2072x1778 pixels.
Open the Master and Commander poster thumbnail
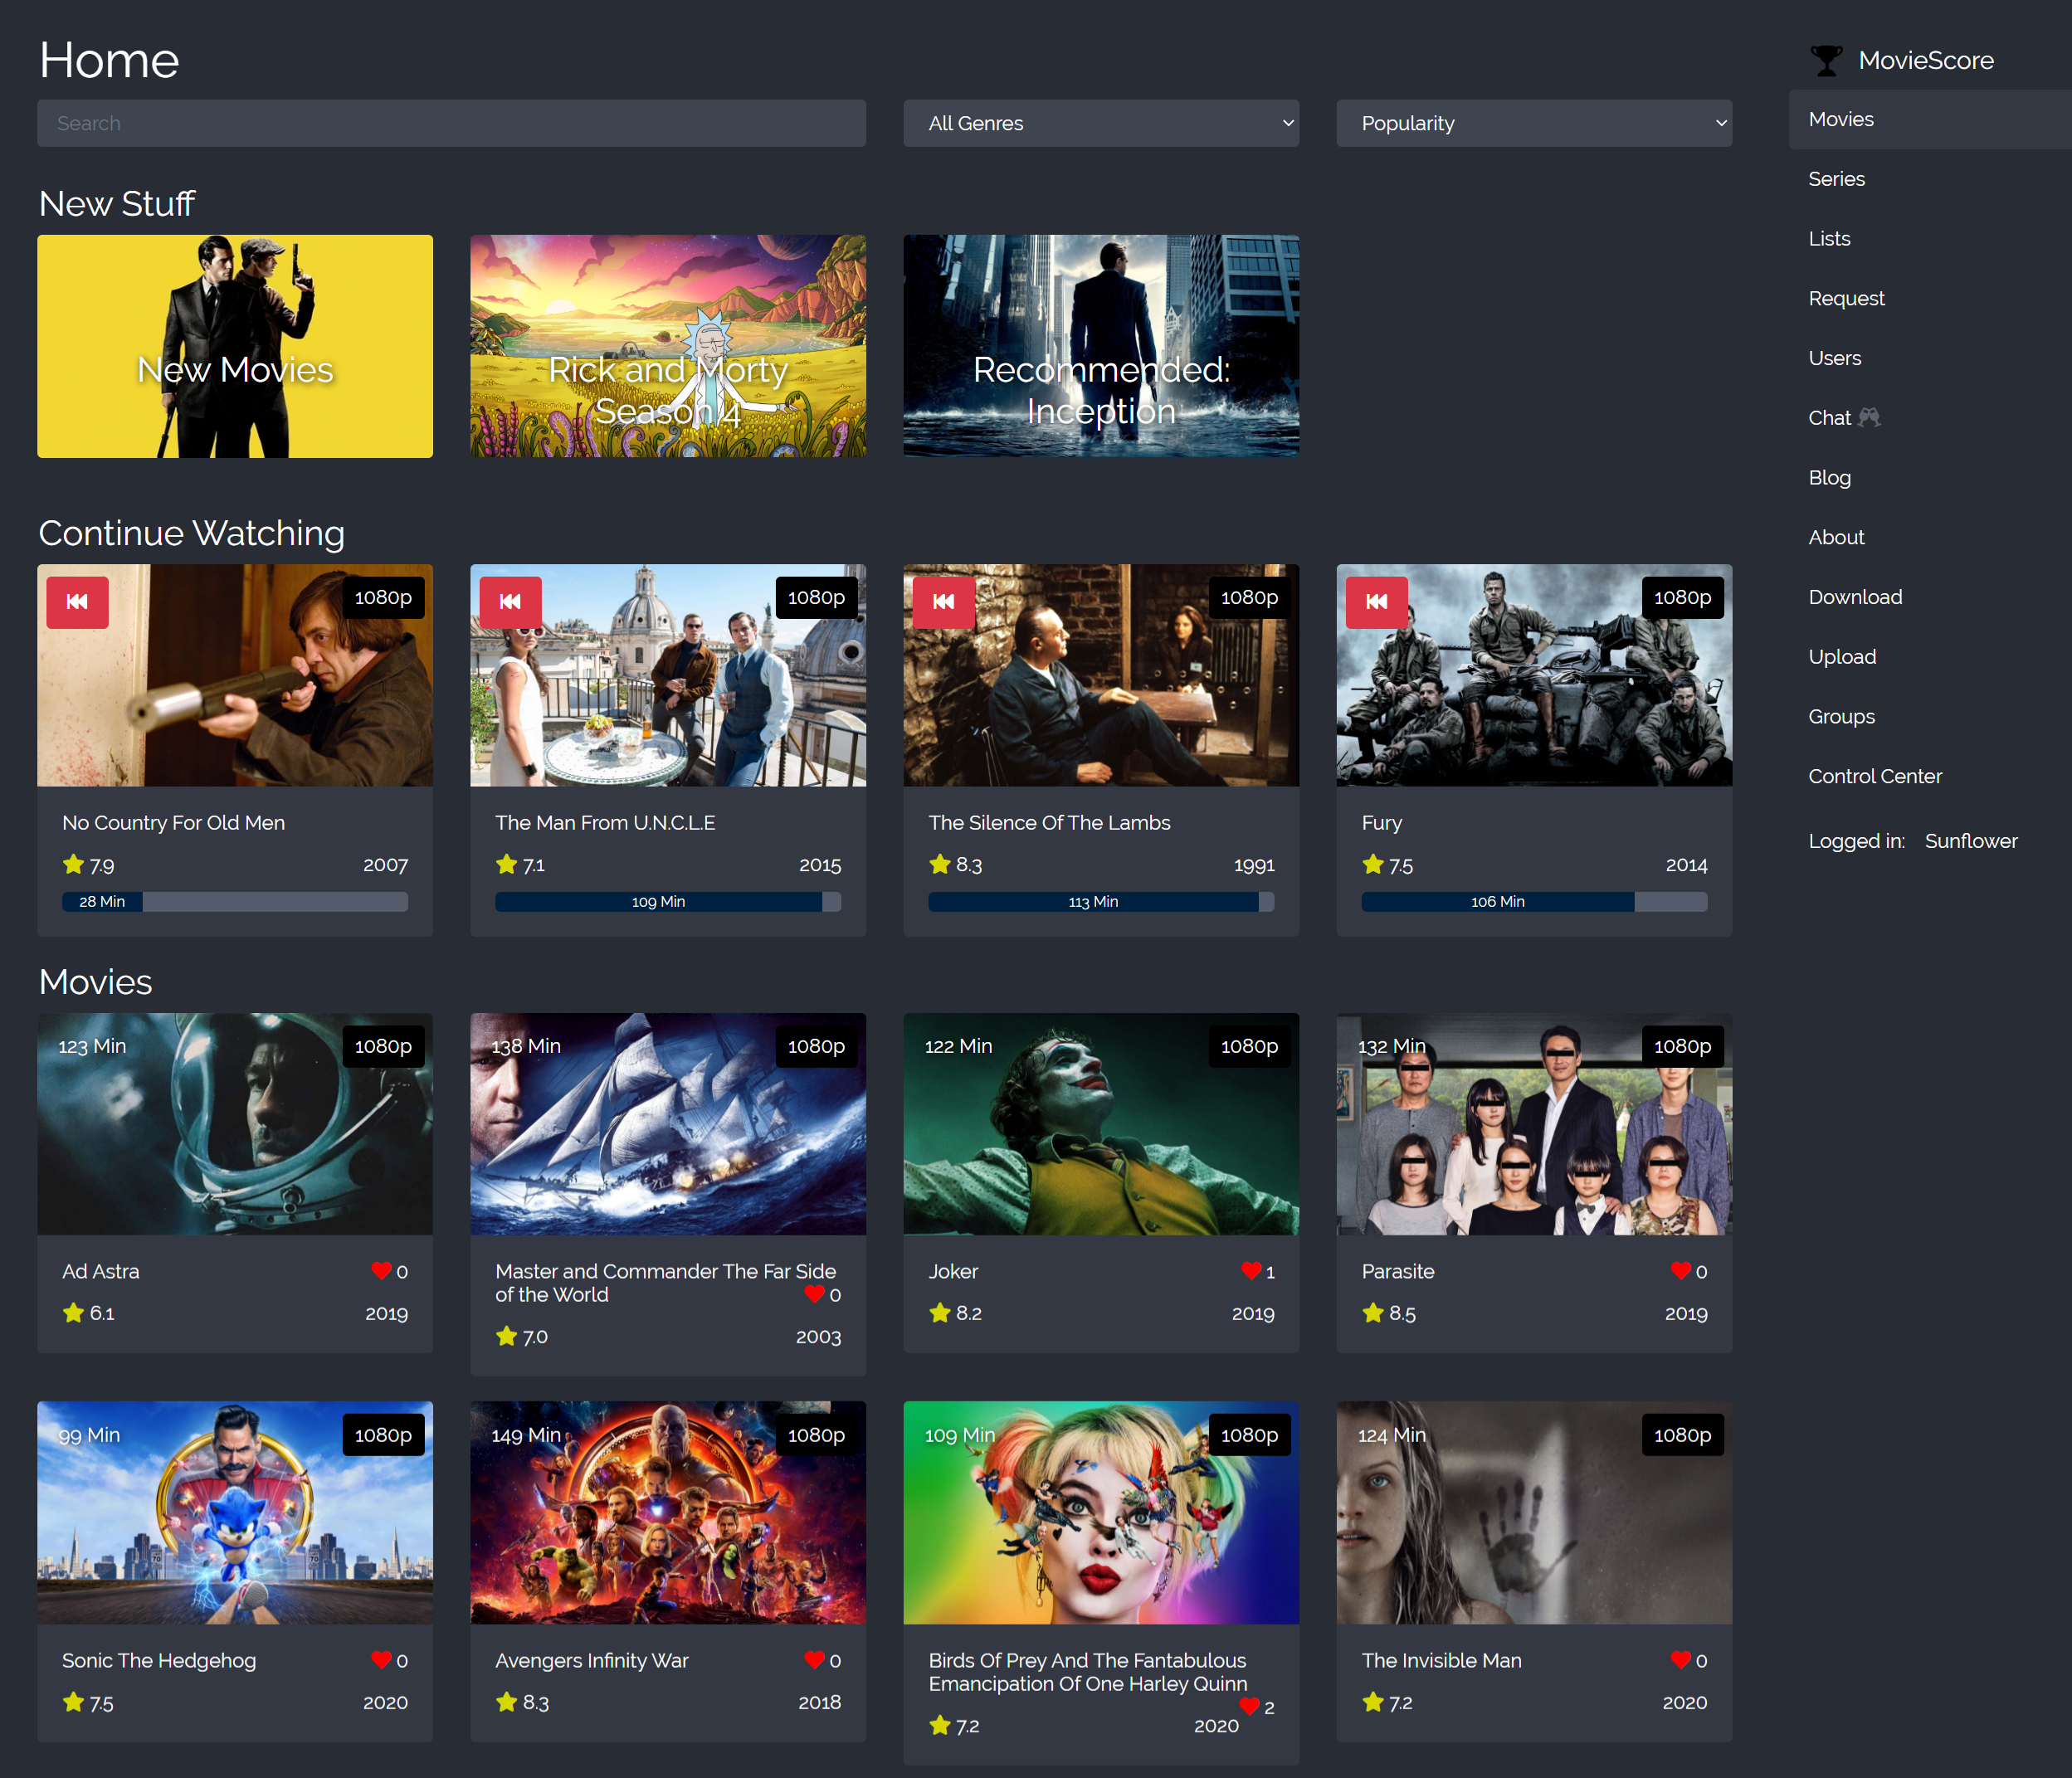click(x=668, y=1124)
